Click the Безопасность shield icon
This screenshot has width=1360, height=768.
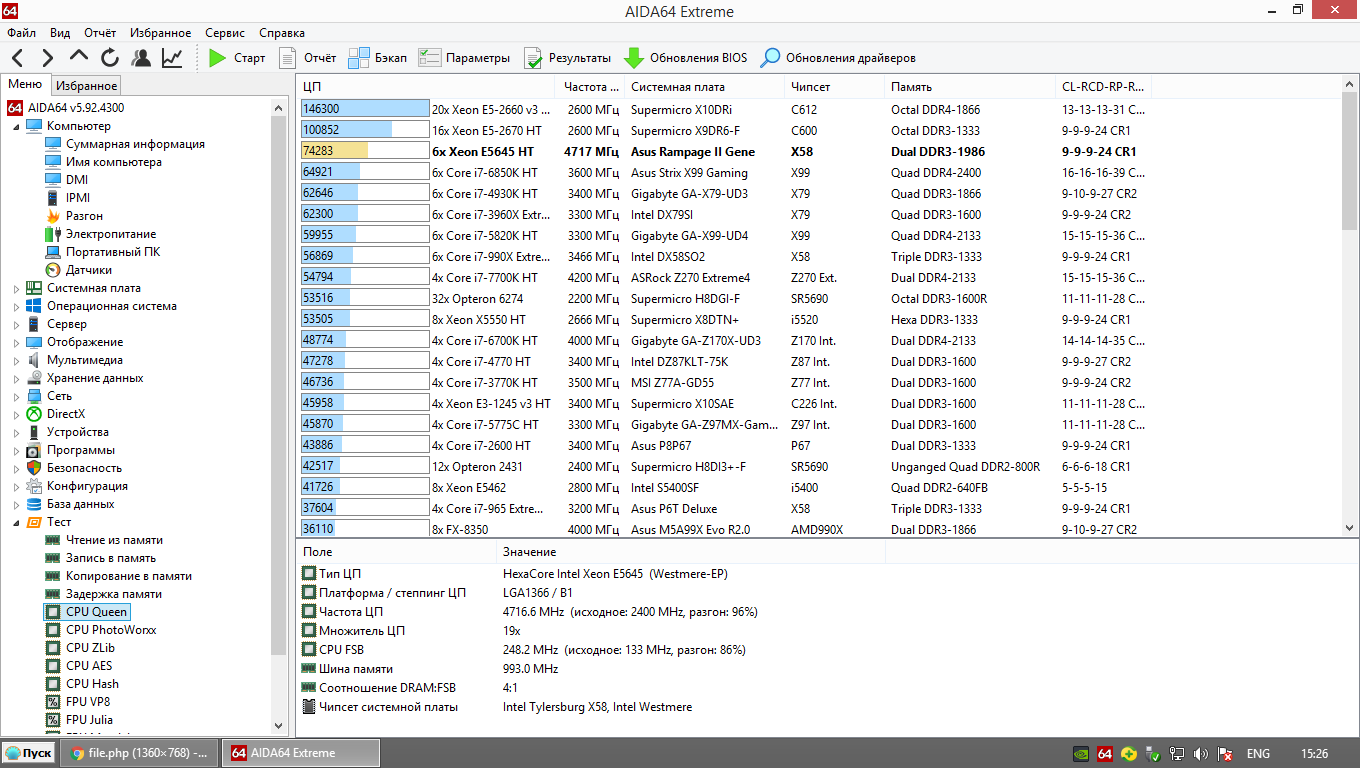tap(33, 468)
